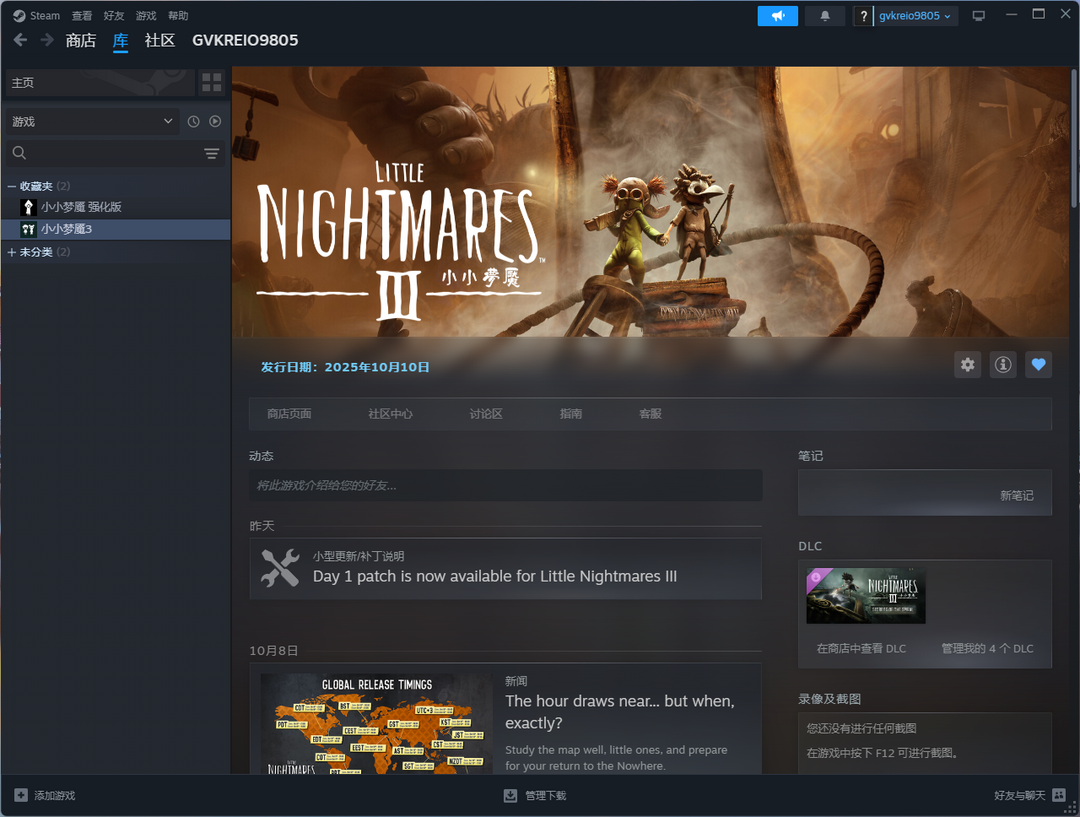The height and width of the screenshot is (817, 1080).
Task: Open Big Picture mode icon
Action: tap(978, 16)
